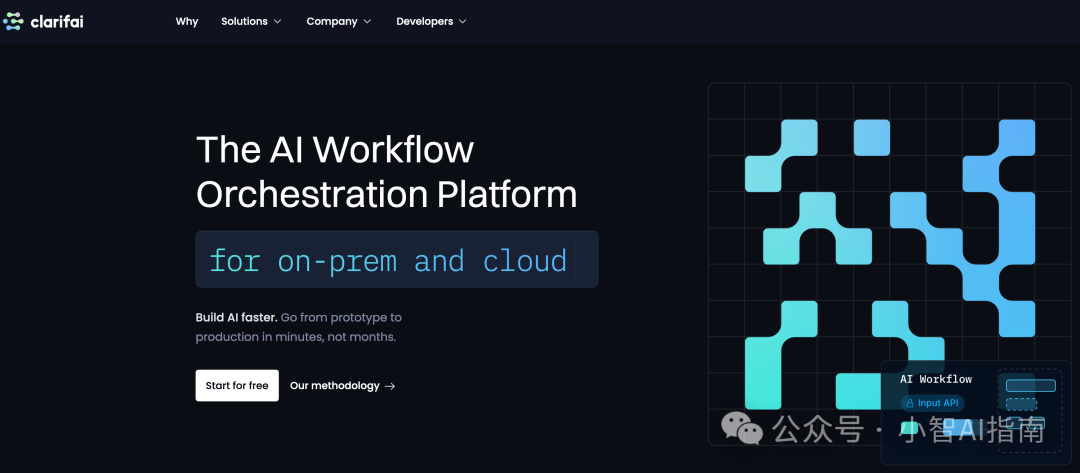Open the Solutions navigation menu
The height and width of the screenshot is (473, 1080).
click(244, 21)
